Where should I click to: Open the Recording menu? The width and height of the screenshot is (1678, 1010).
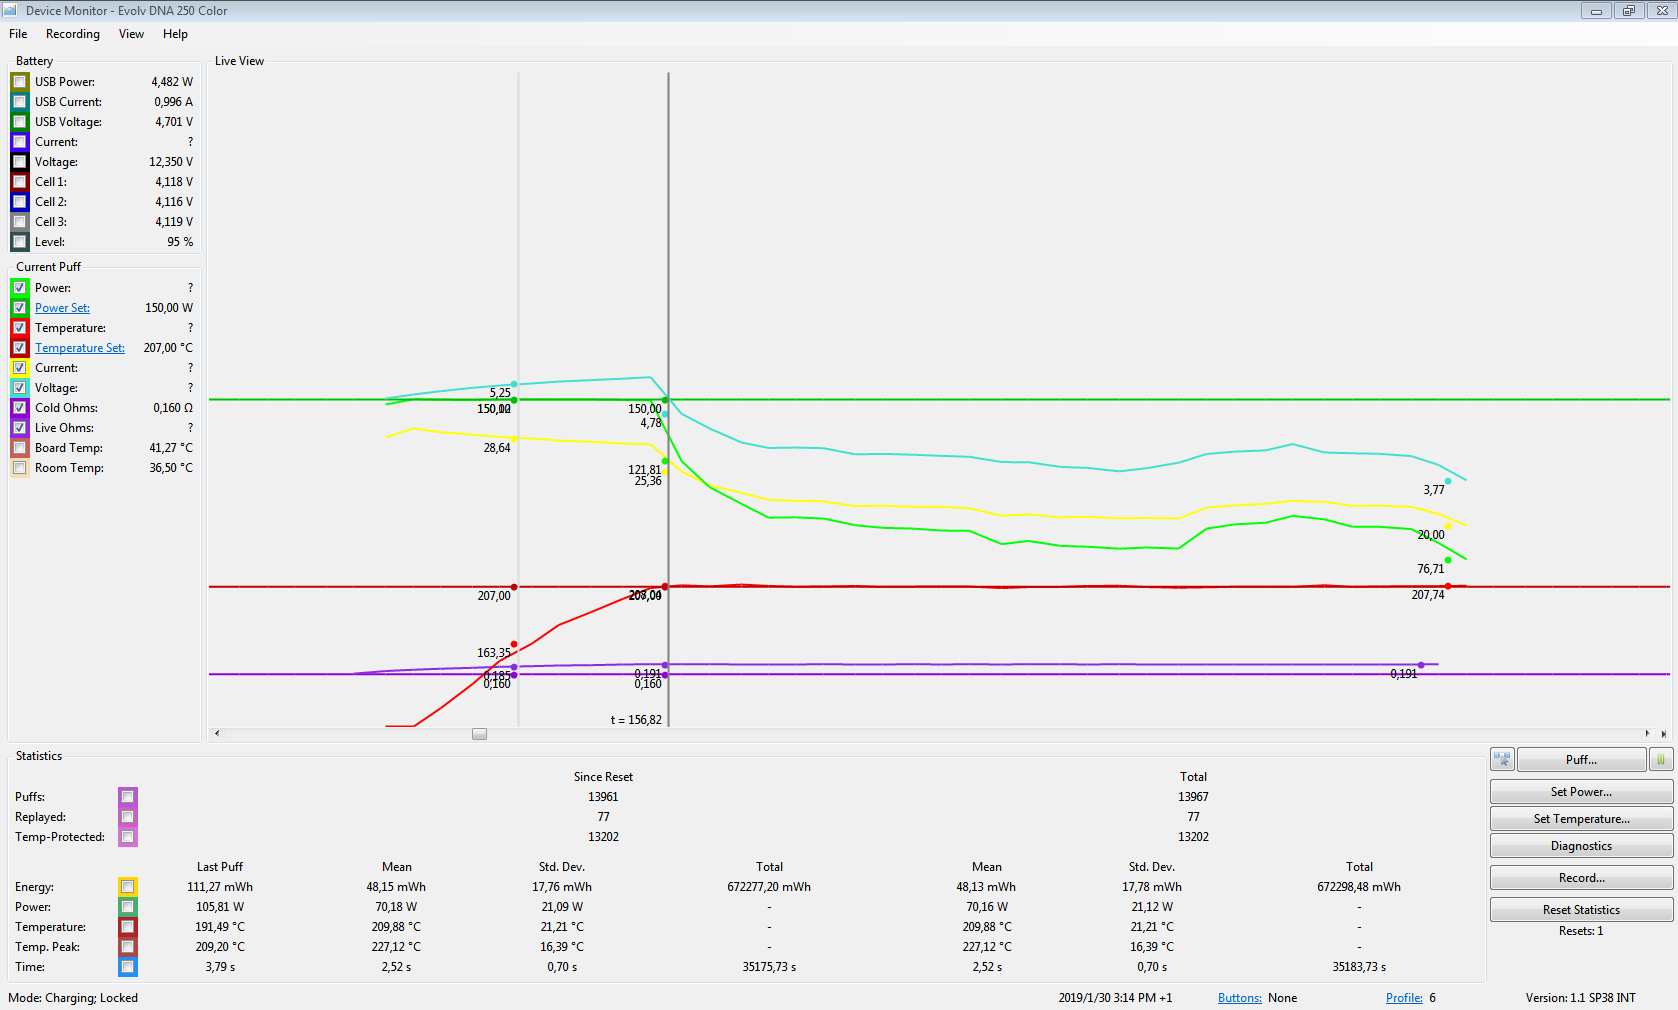pos(73,34)
